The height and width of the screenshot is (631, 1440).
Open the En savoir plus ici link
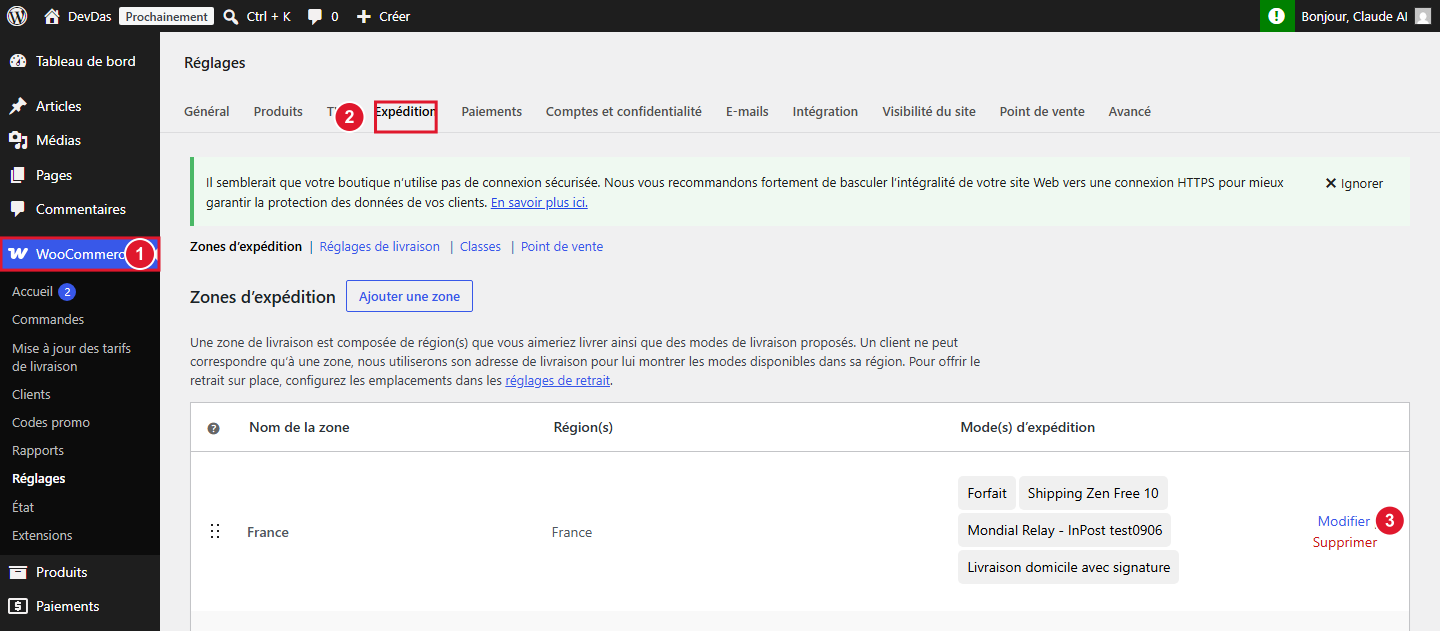(x=539, y=202)
